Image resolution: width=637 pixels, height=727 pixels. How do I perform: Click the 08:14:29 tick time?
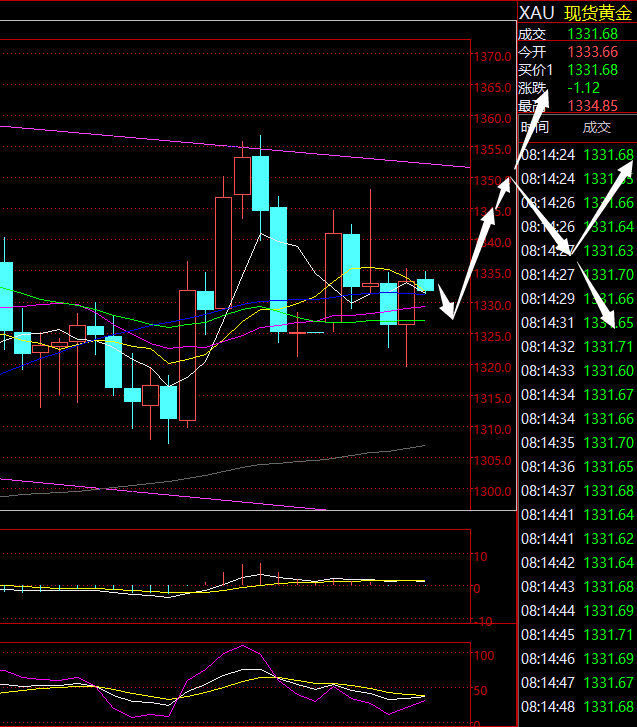coord(548,299)
